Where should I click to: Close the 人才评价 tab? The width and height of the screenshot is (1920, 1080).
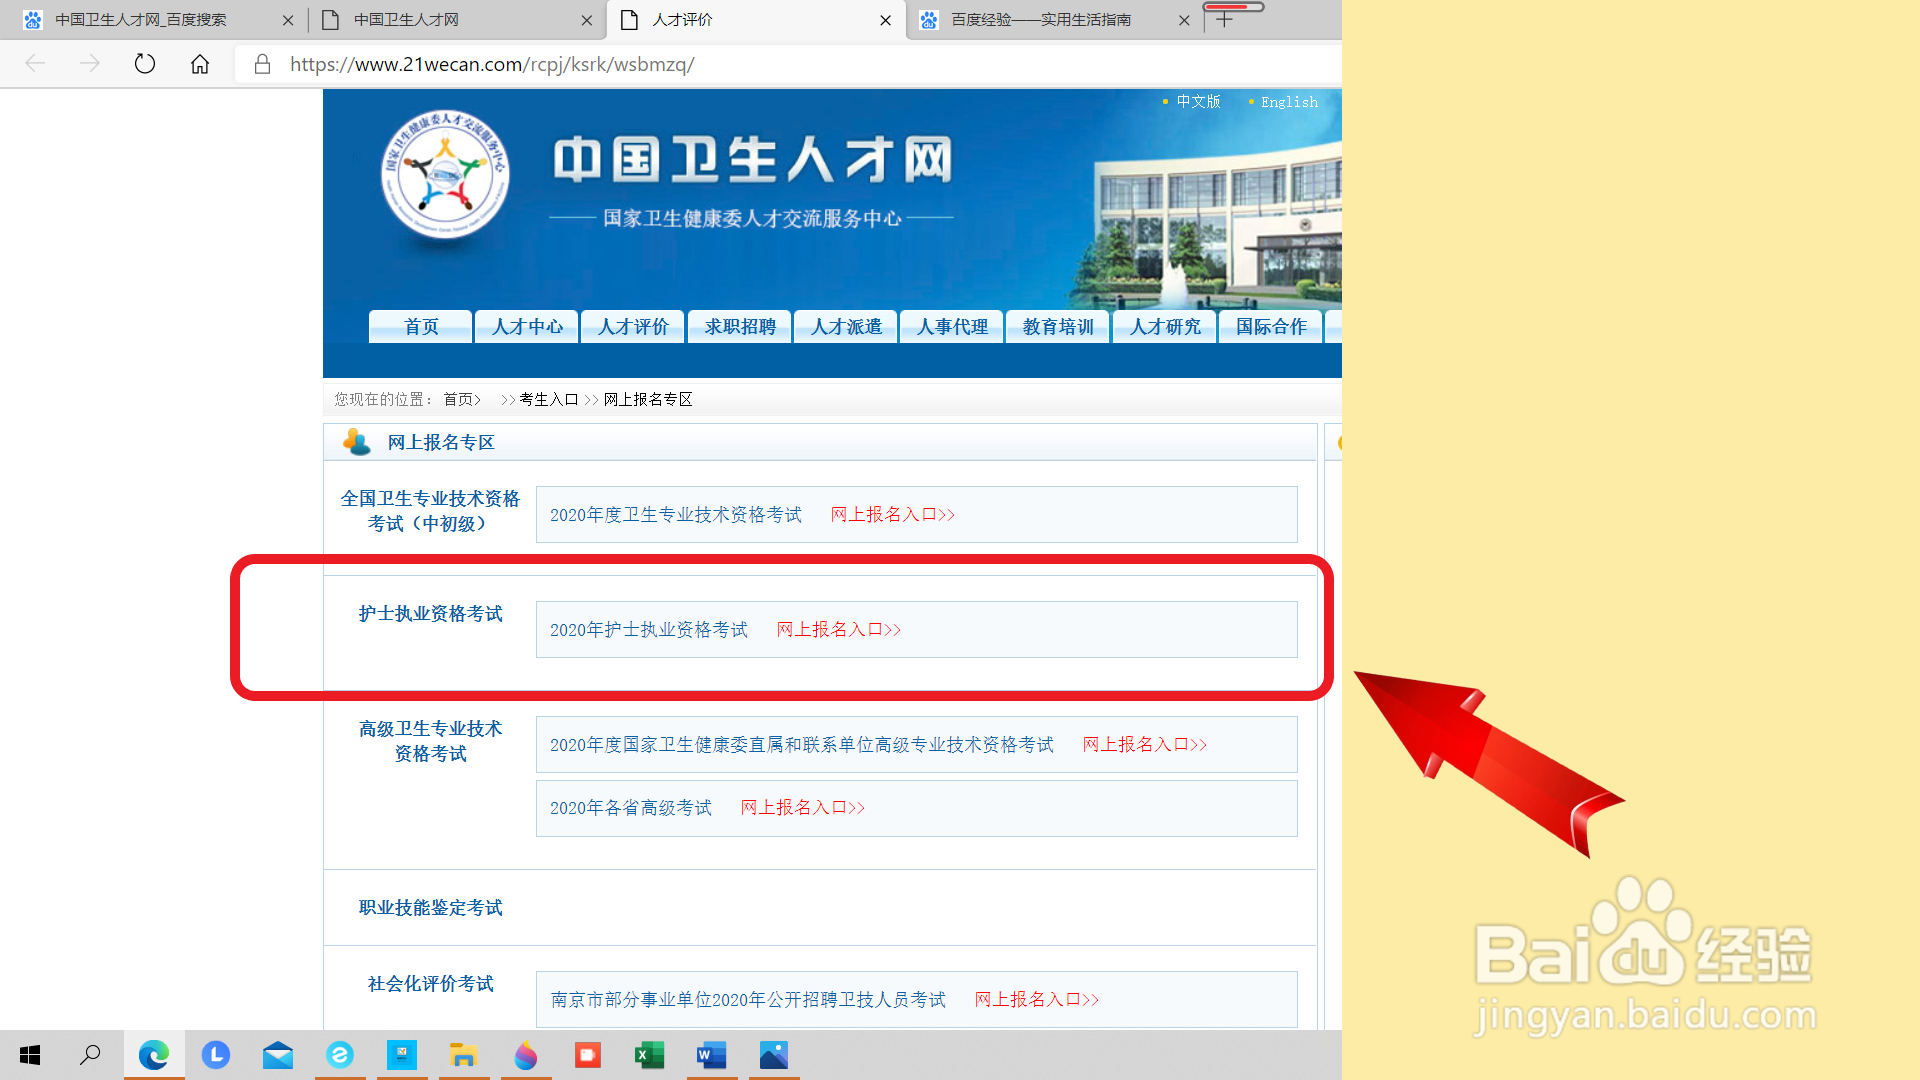pos(885,20)
